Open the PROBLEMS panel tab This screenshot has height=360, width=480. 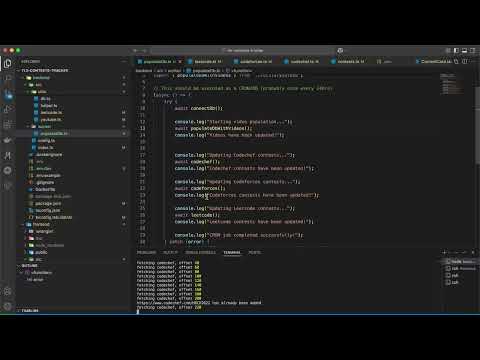[x=146, y=252]
